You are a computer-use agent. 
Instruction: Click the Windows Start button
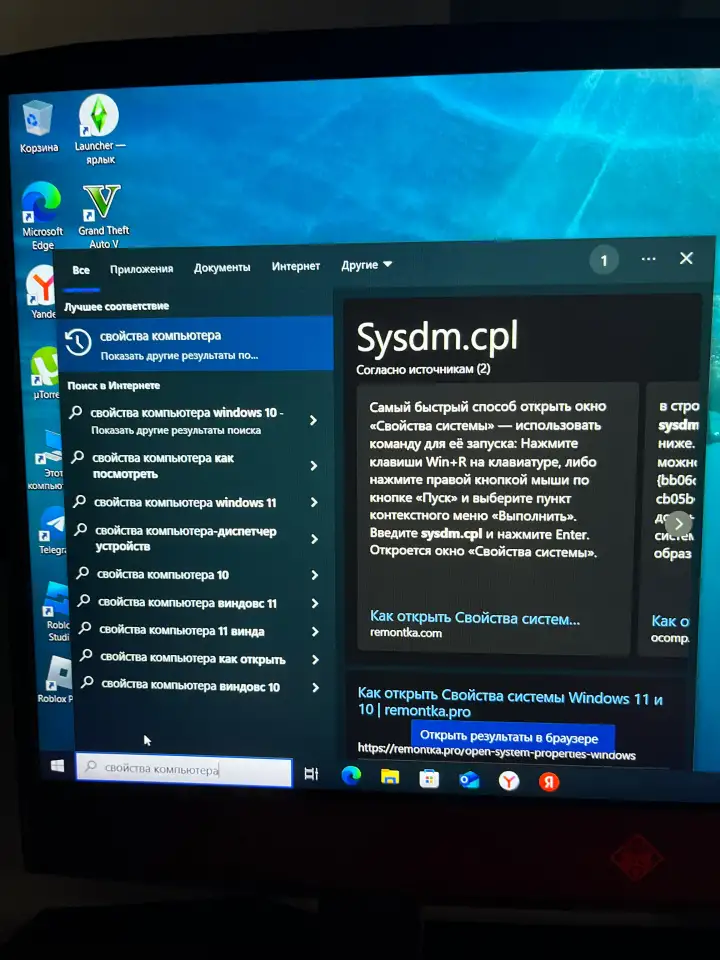[58, 765]
